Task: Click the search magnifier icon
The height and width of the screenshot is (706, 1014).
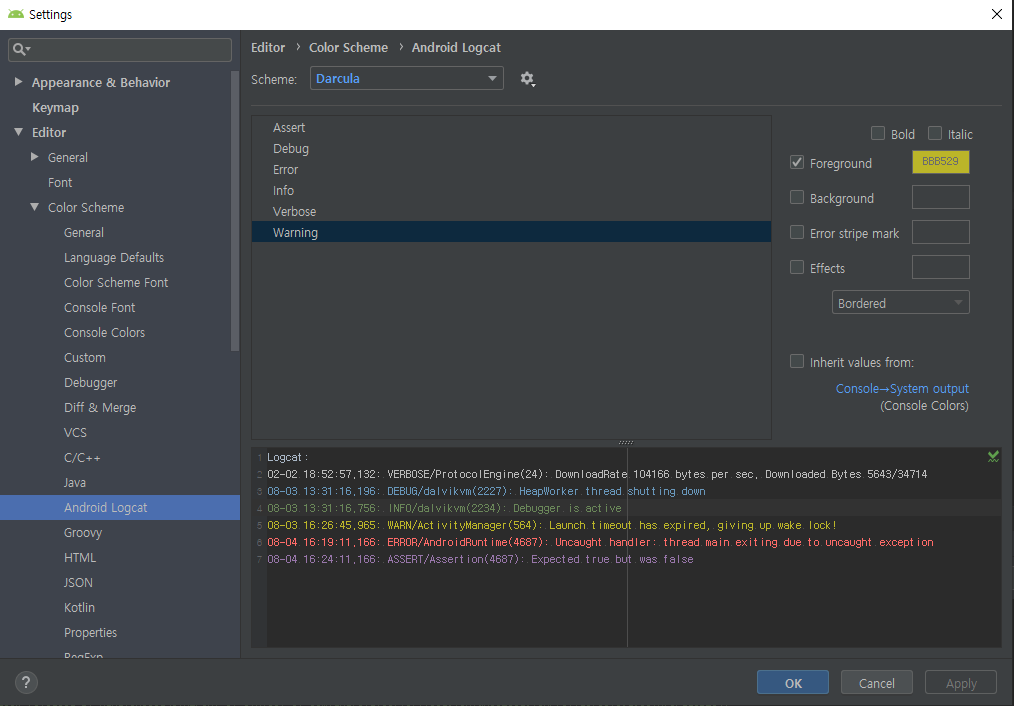Action: (21, 49)
